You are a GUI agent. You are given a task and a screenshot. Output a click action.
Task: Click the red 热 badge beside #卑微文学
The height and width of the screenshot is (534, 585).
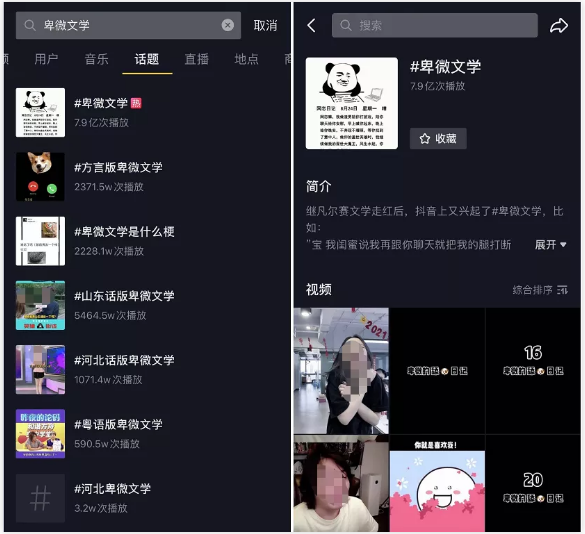coord(136,103)
